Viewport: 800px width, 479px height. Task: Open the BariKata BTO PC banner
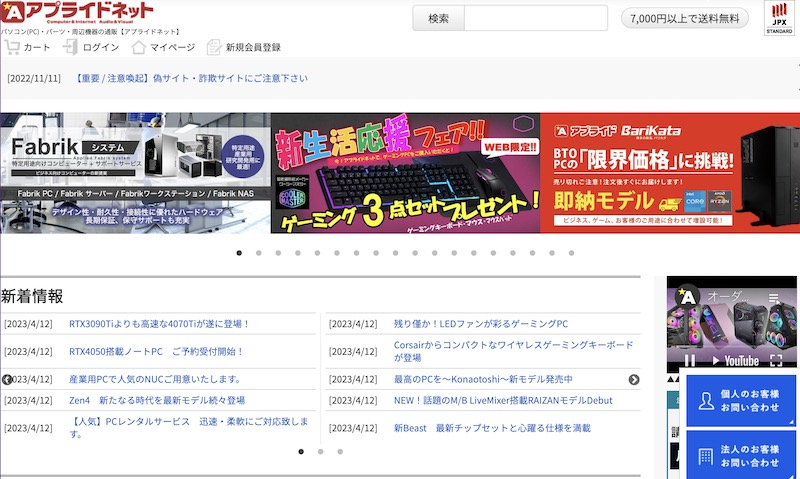click(x=670, y=173)
